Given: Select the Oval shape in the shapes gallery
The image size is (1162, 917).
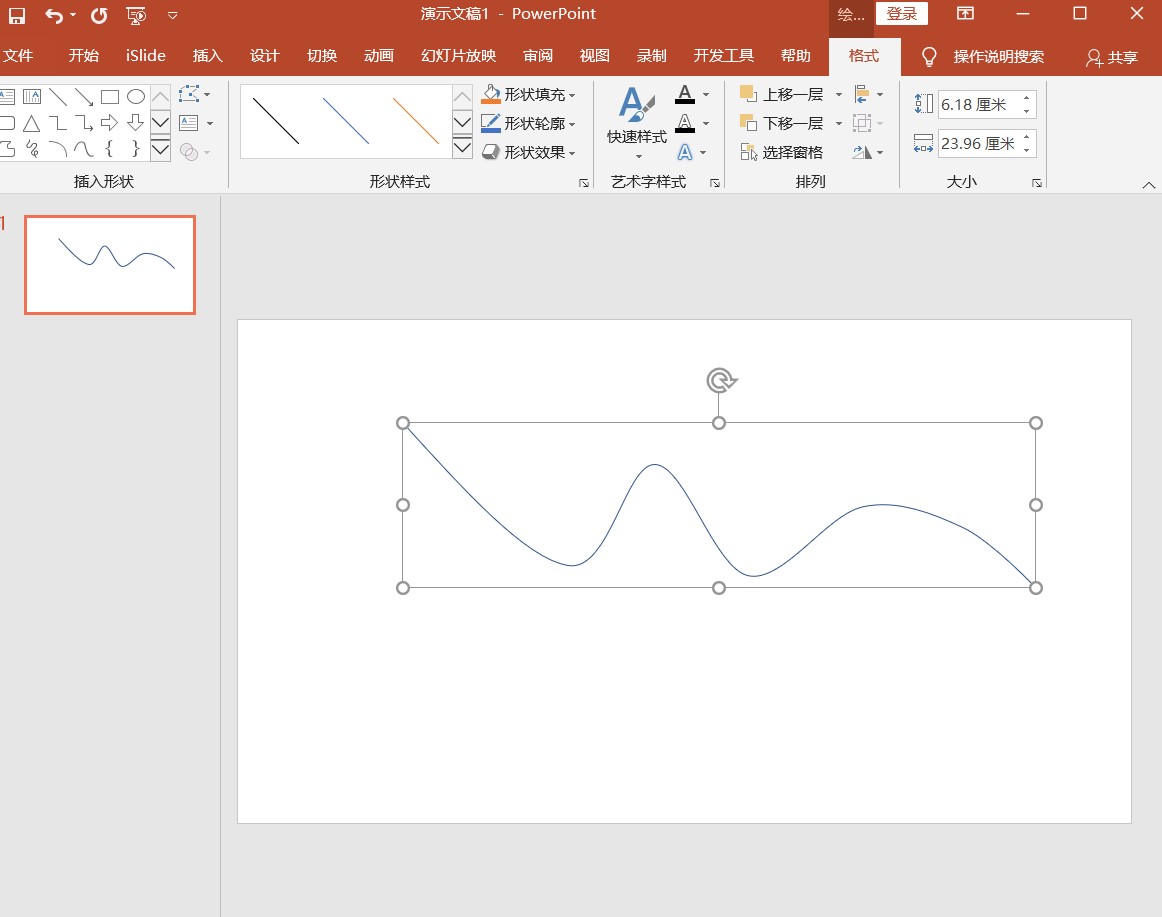Looking at the screenshot, I should [136, 97].
